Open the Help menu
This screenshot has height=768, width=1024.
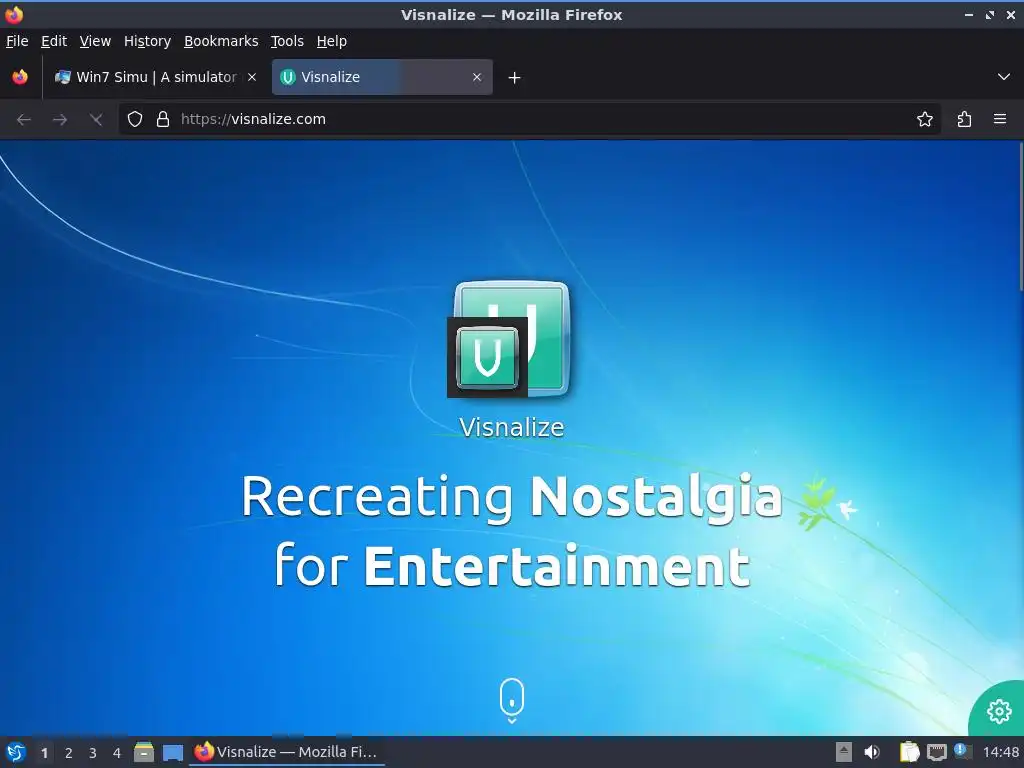pos(332,41)
